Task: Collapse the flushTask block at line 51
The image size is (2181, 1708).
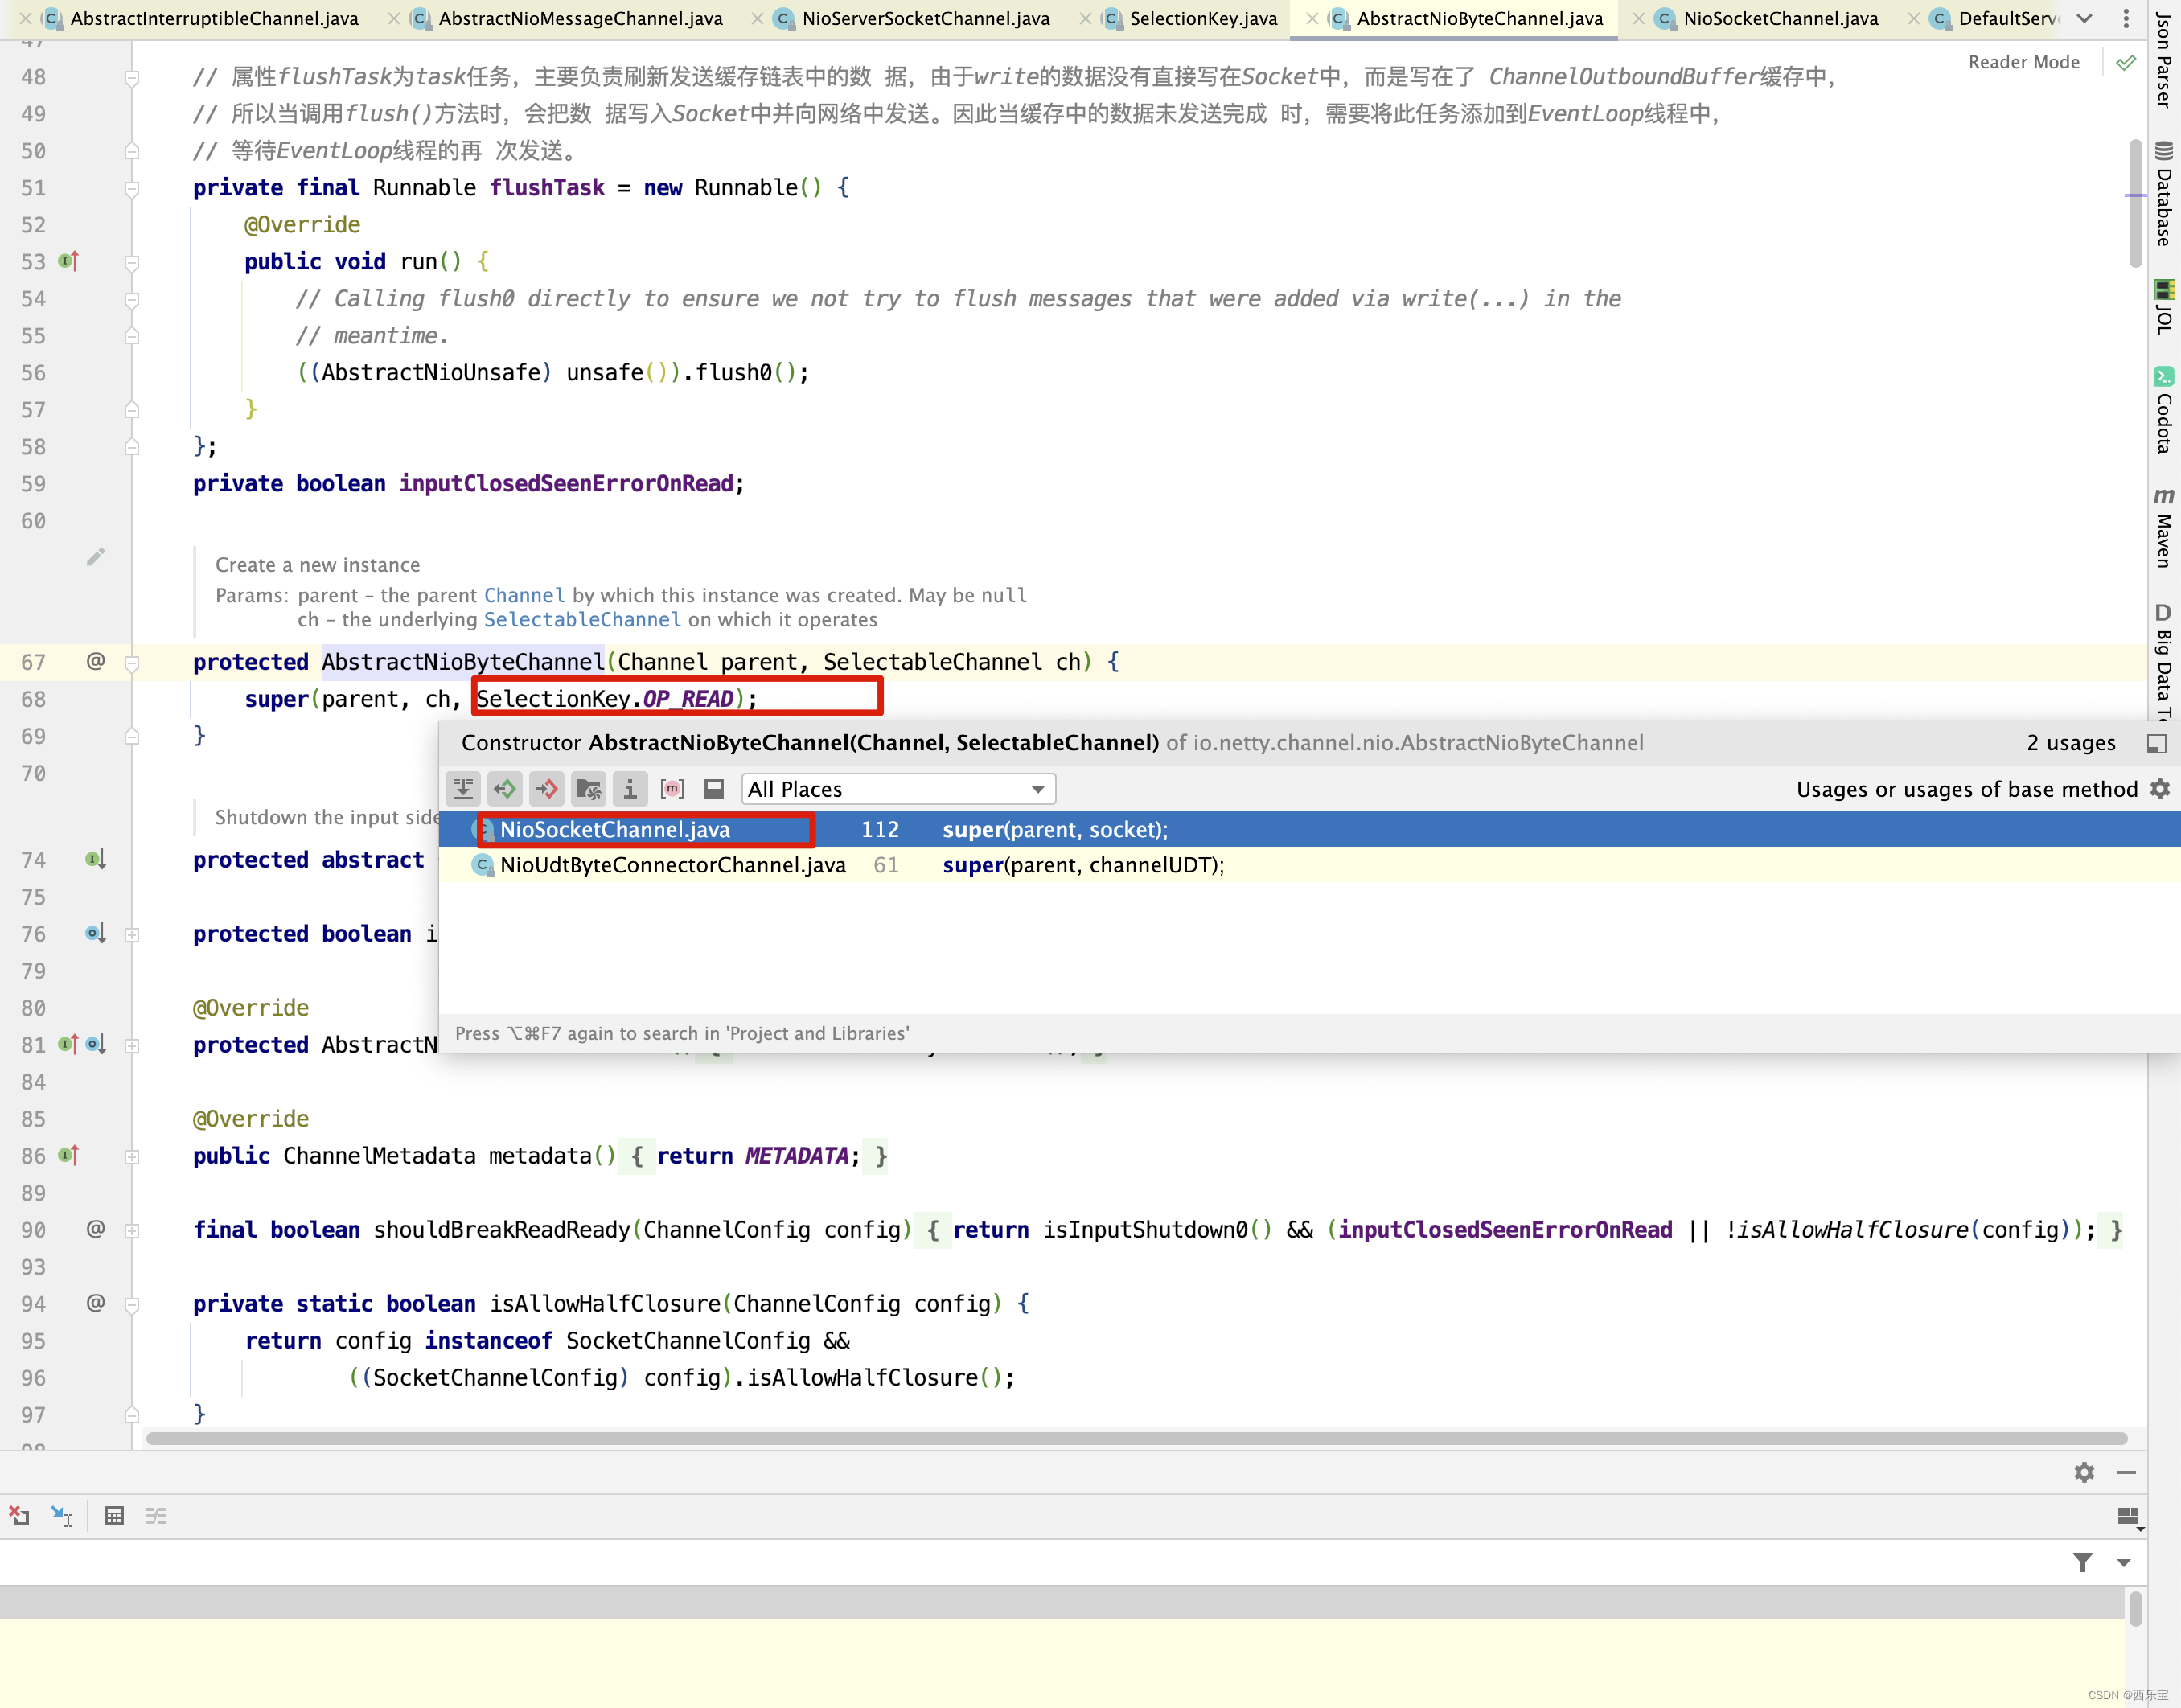Action: 132,188
